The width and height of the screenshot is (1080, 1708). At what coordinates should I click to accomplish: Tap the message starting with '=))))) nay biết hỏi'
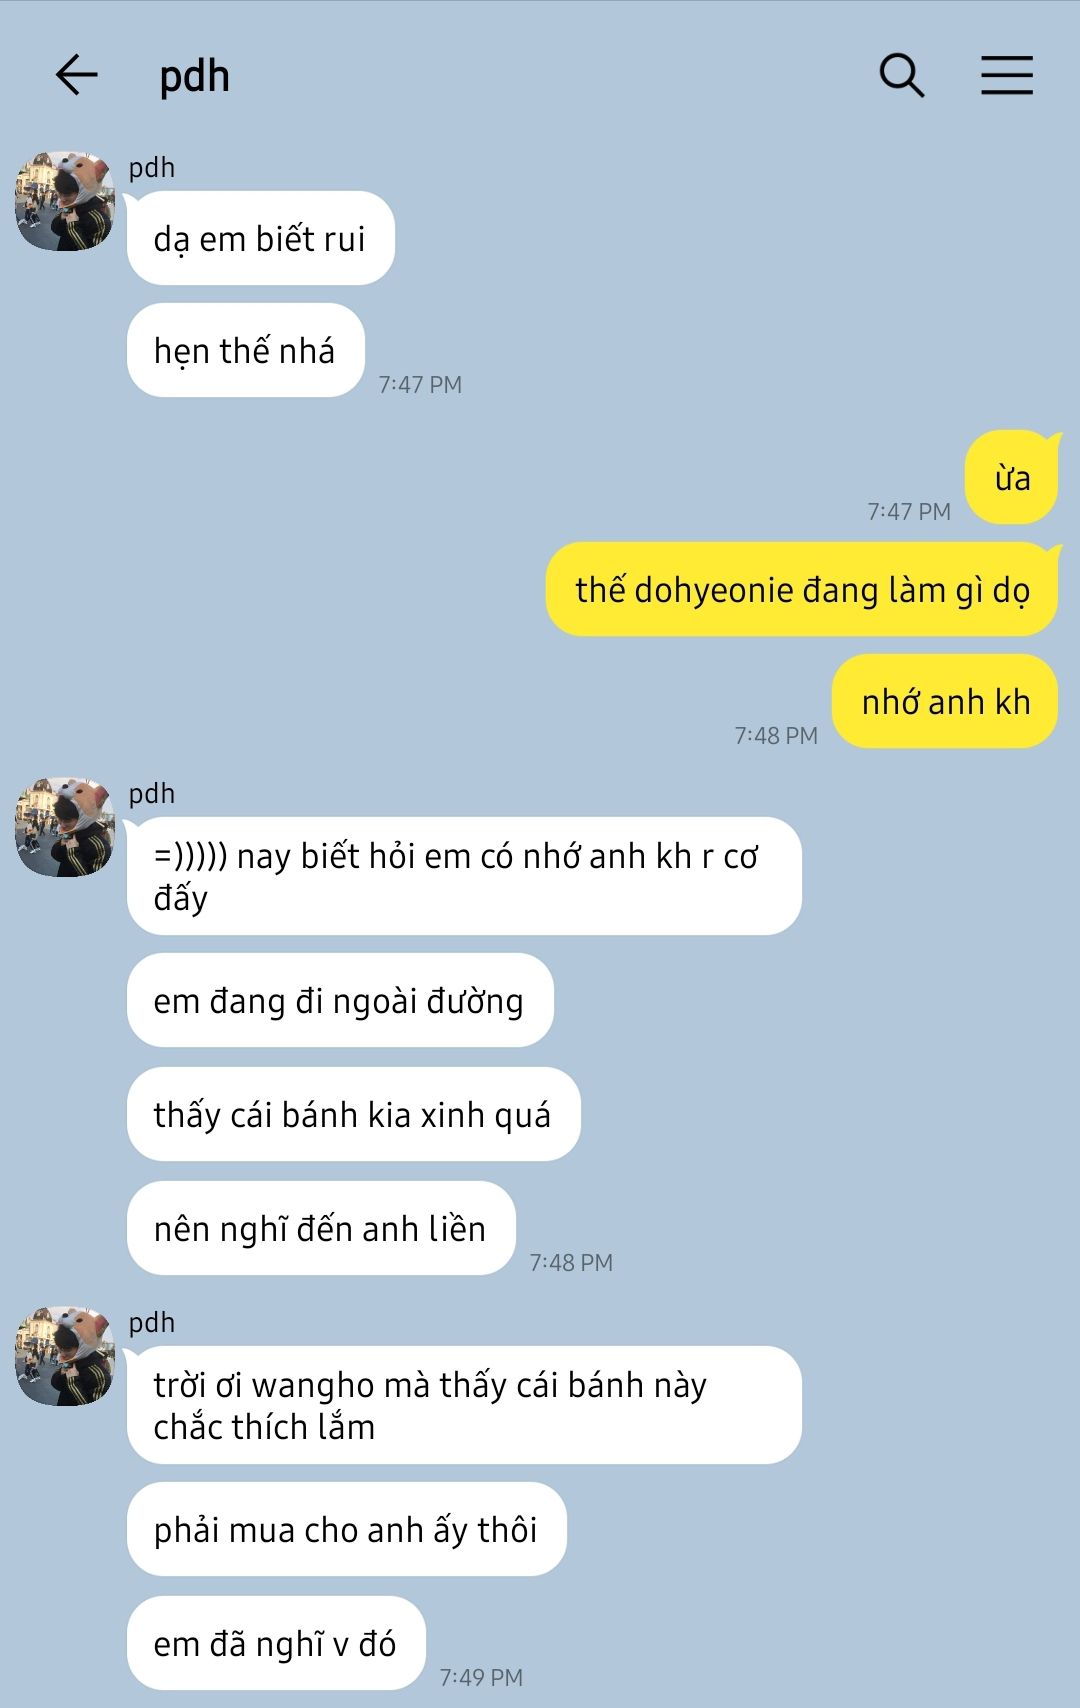(x=464, y=876)
